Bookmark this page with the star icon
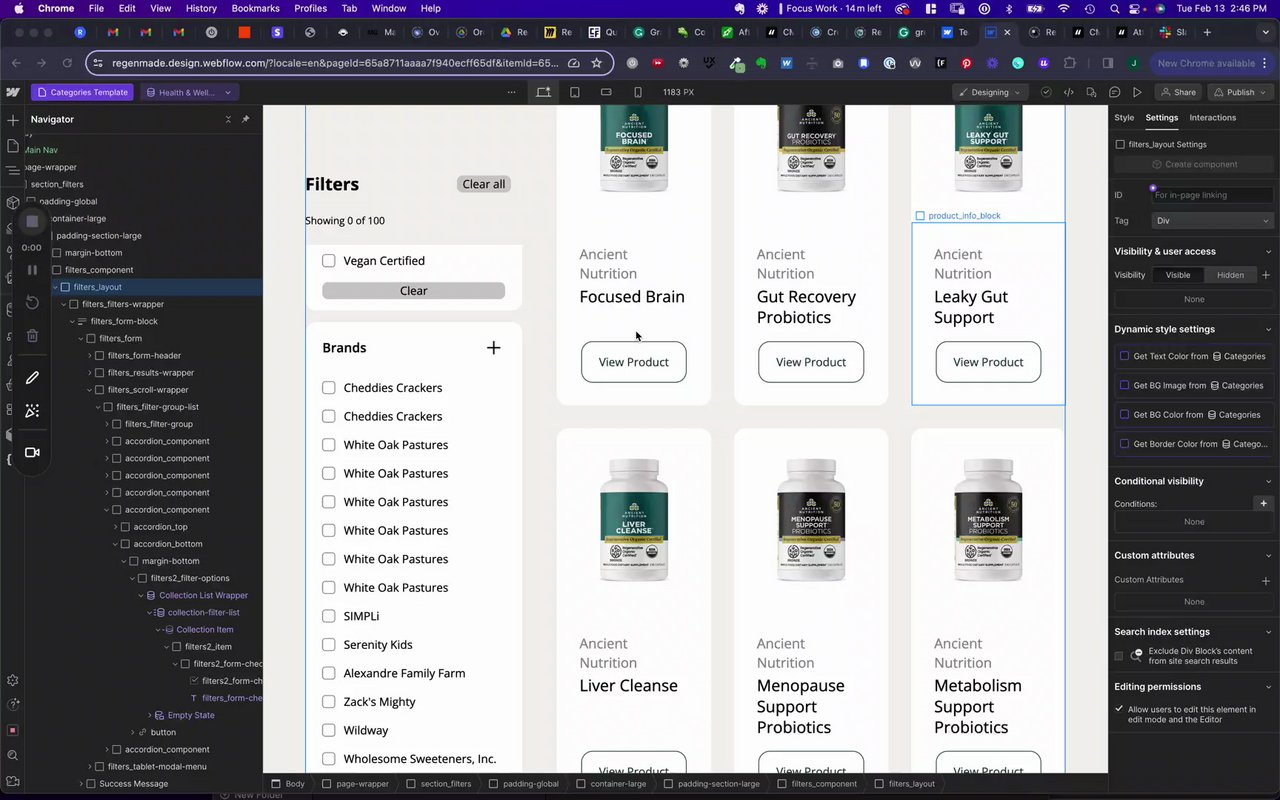This screenshot has width=1280, height=800. 597,63
